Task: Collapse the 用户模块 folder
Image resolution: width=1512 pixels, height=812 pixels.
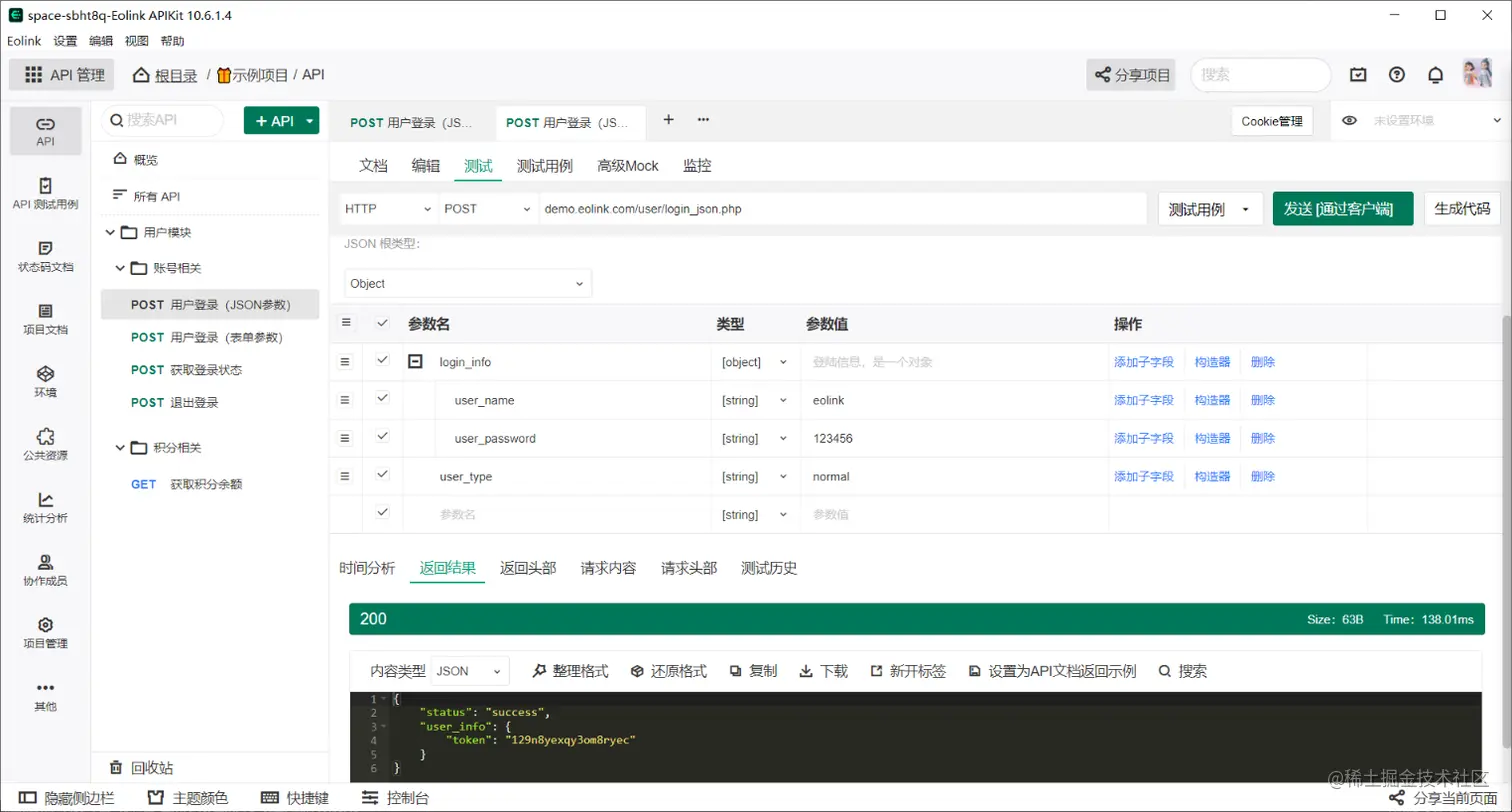Action: pyautogui.click(x=109, y=232)
